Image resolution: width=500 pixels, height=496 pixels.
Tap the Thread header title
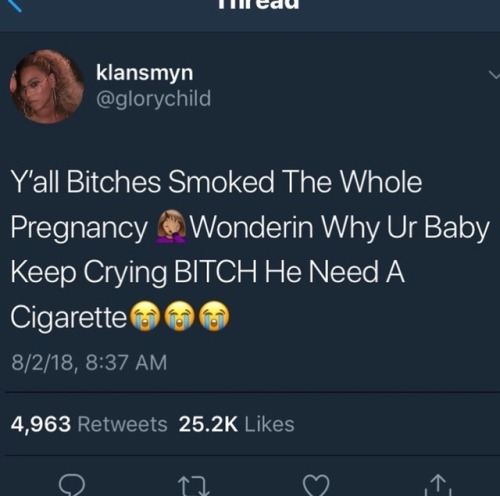[259, 4]
